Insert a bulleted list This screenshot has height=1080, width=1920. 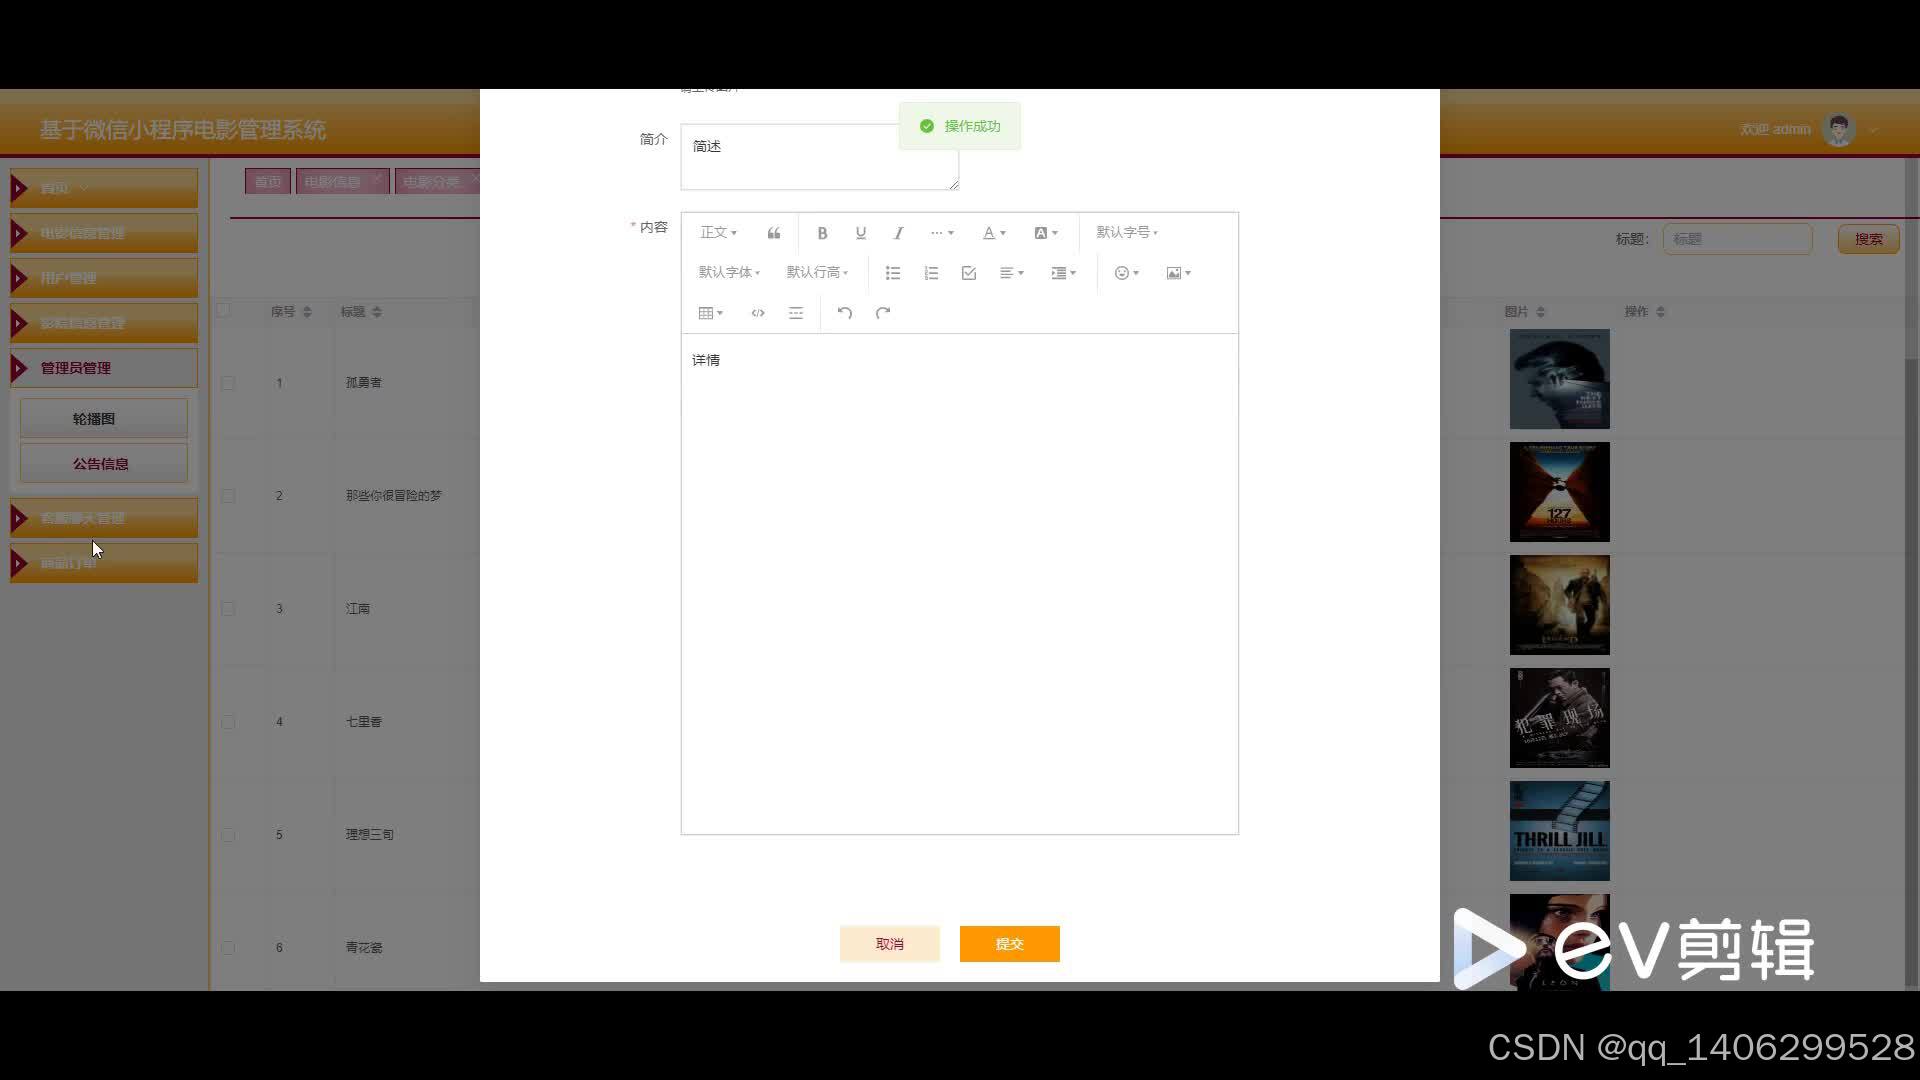893,273
